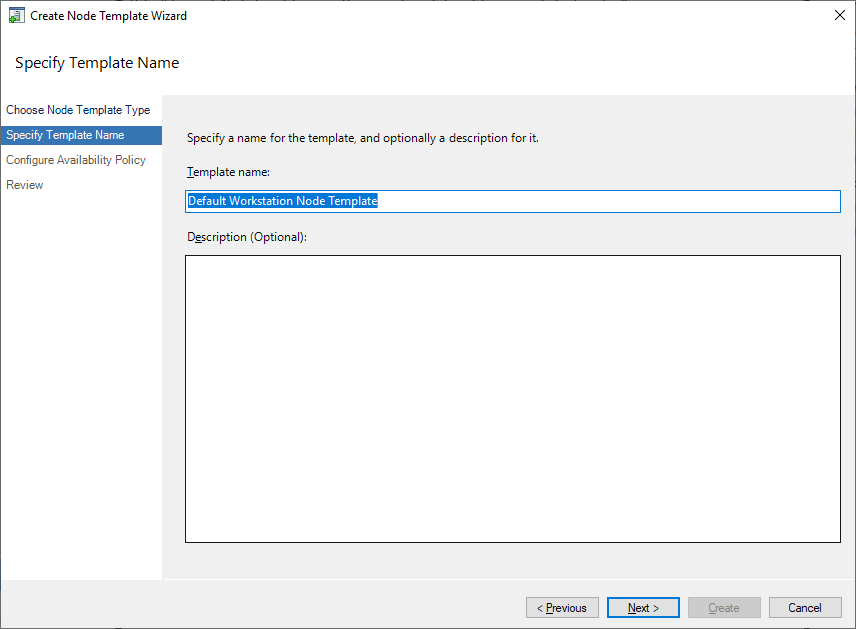Click the Next button to proceed
Viewport: 856px width, 629px height.
click(642, 607)
